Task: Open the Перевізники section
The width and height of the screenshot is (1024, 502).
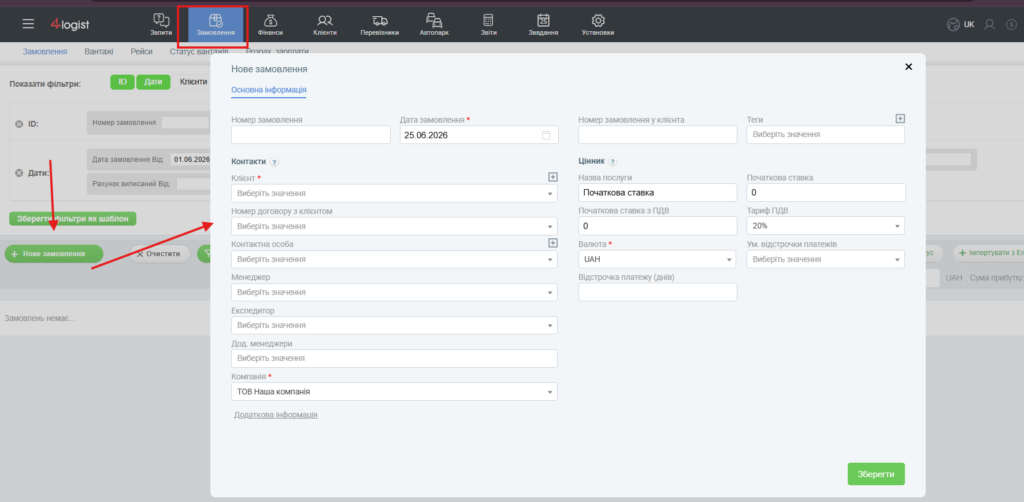Action: [x=379, y=24]
